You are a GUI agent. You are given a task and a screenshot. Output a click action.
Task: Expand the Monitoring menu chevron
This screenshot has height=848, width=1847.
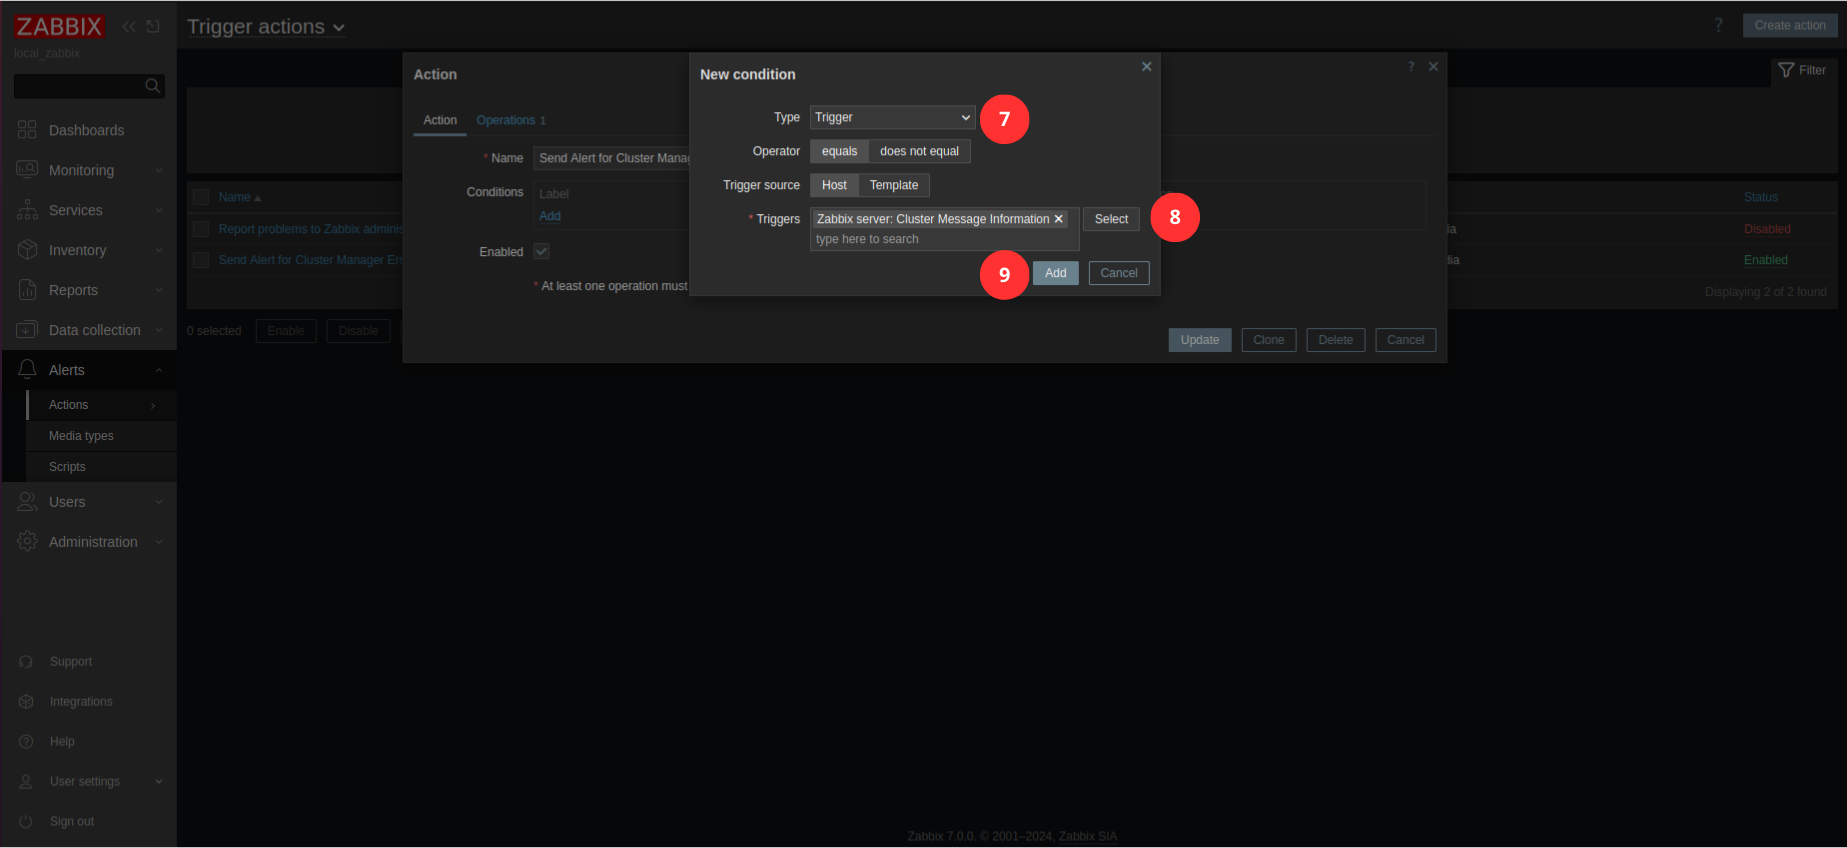point(158,171)
